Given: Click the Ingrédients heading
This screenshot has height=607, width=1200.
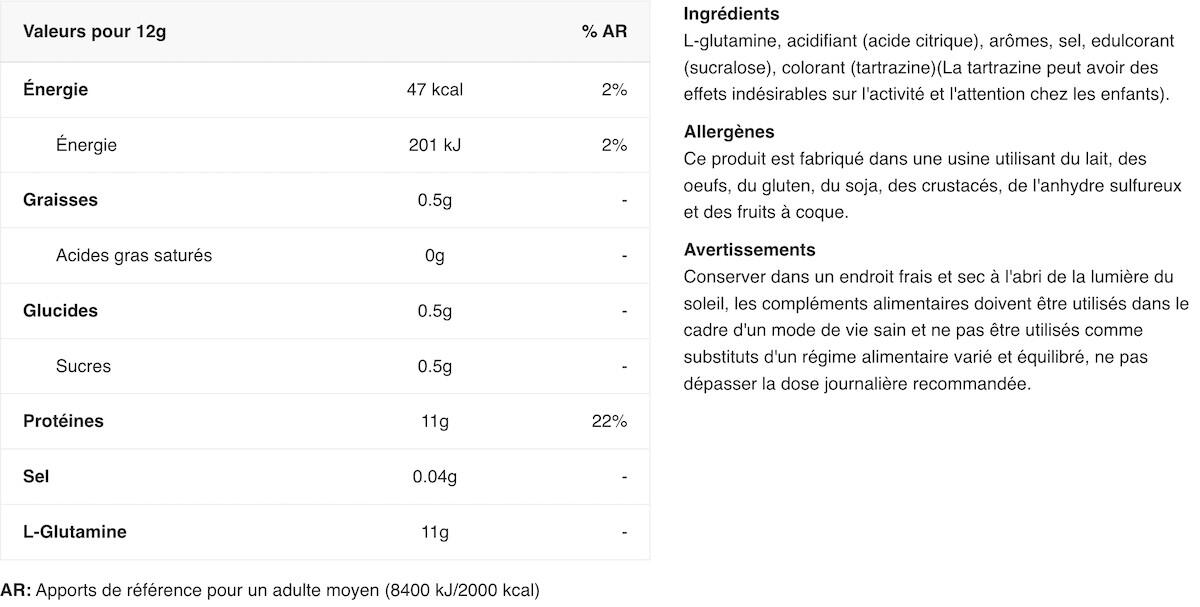Looking at the screenshot, I should click(x=732, y=14).
